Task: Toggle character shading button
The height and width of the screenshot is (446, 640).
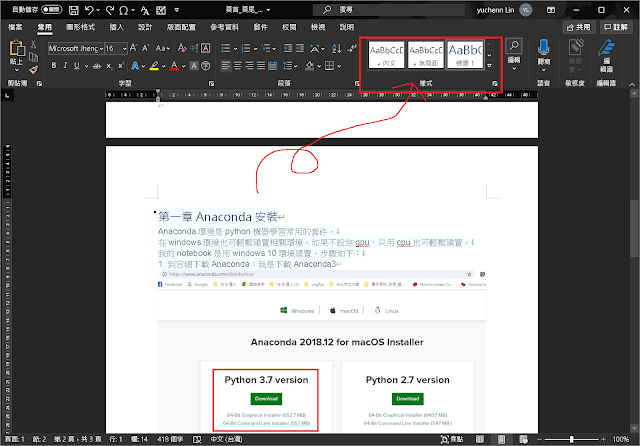Action: click(194, 66)
